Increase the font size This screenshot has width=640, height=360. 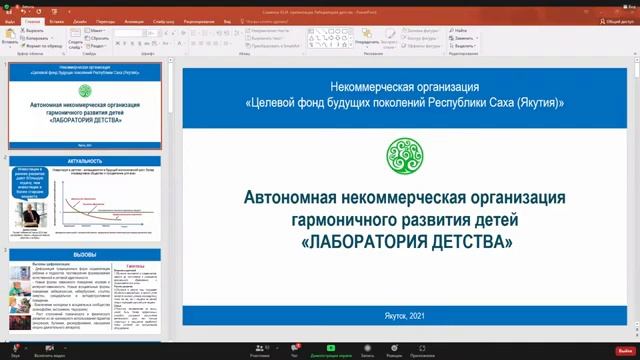pyautogui.click(x=166, y=33)
